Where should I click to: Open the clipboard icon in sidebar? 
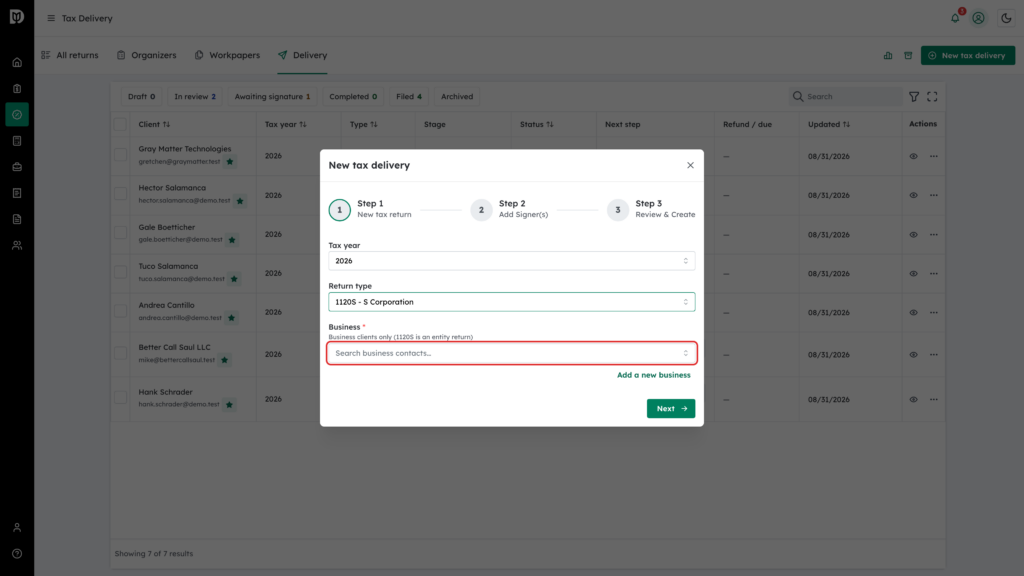17,89
